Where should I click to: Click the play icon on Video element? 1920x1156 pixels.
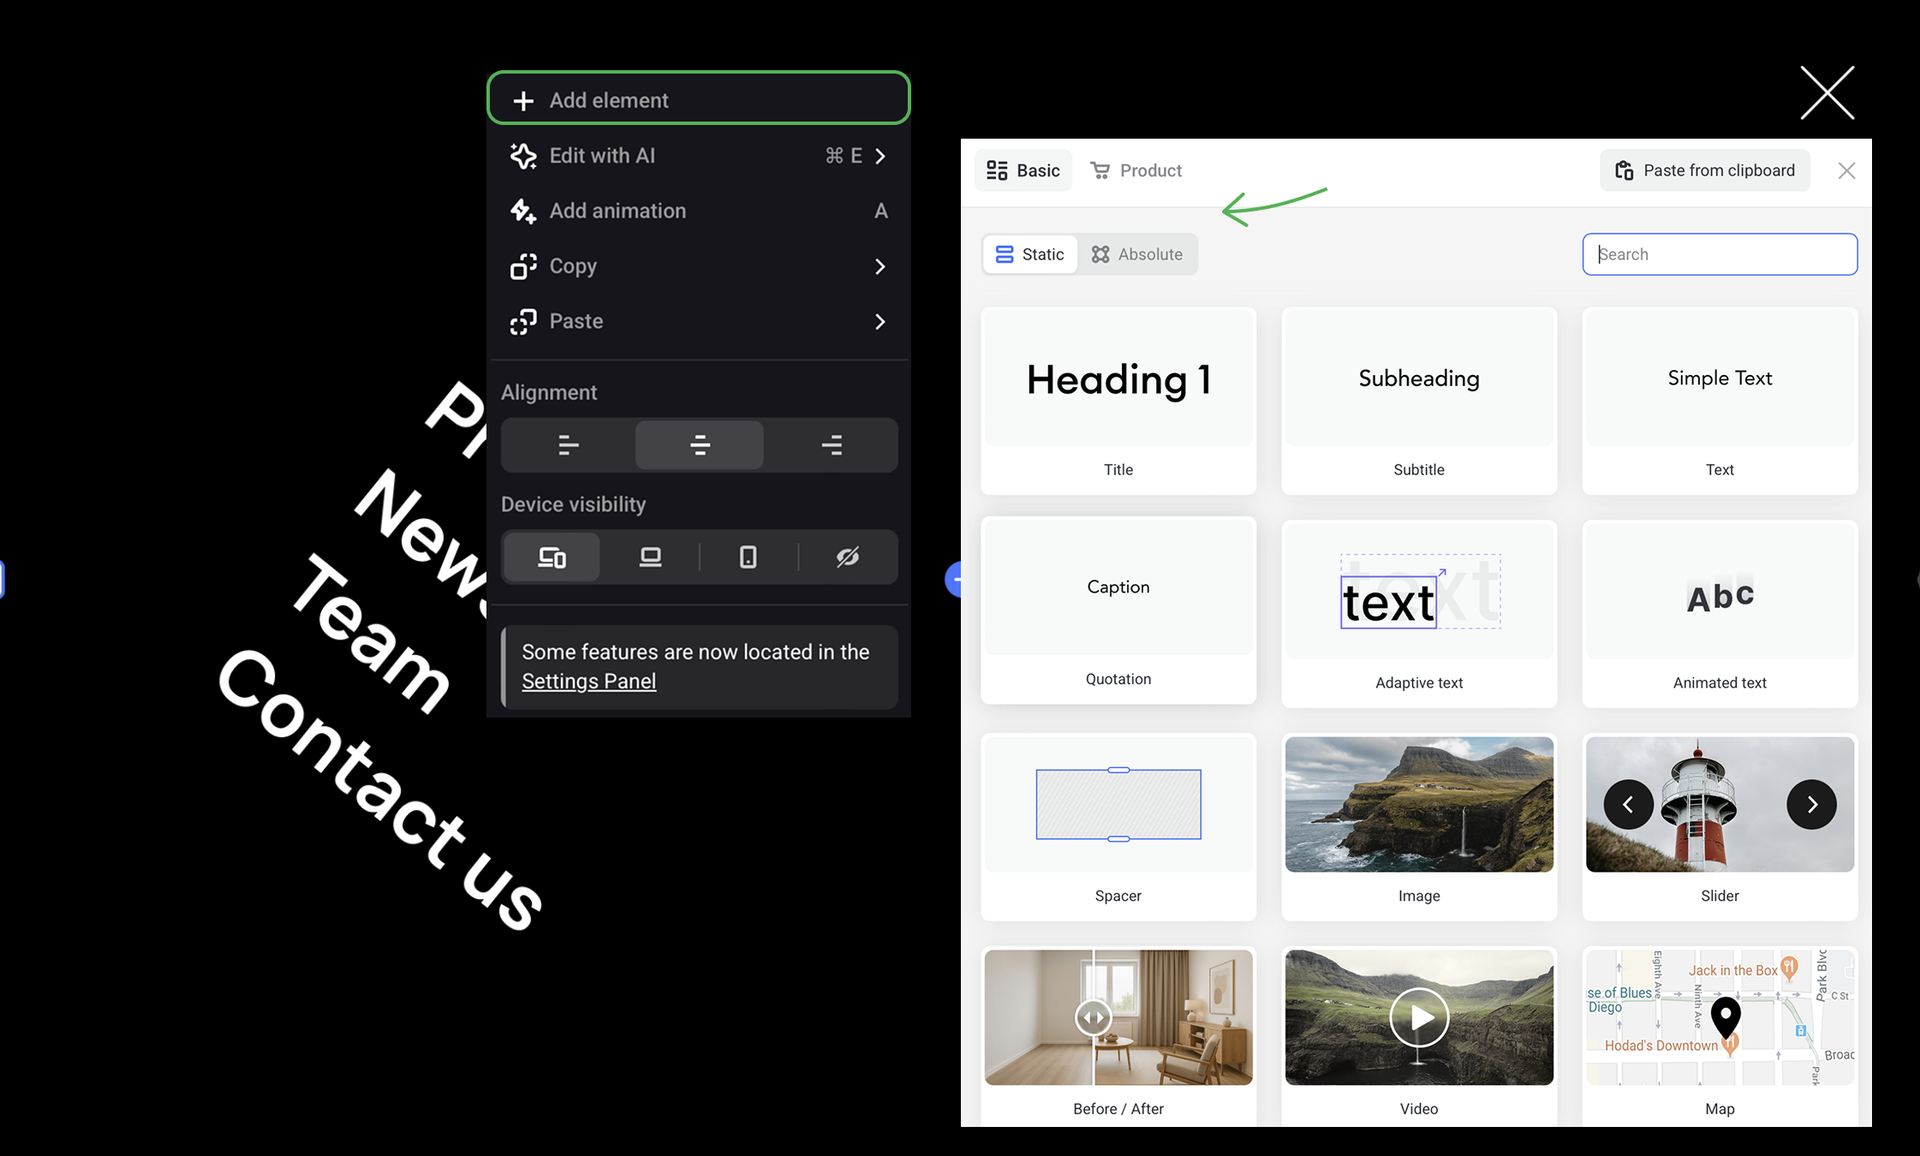coord(1419,1017)
